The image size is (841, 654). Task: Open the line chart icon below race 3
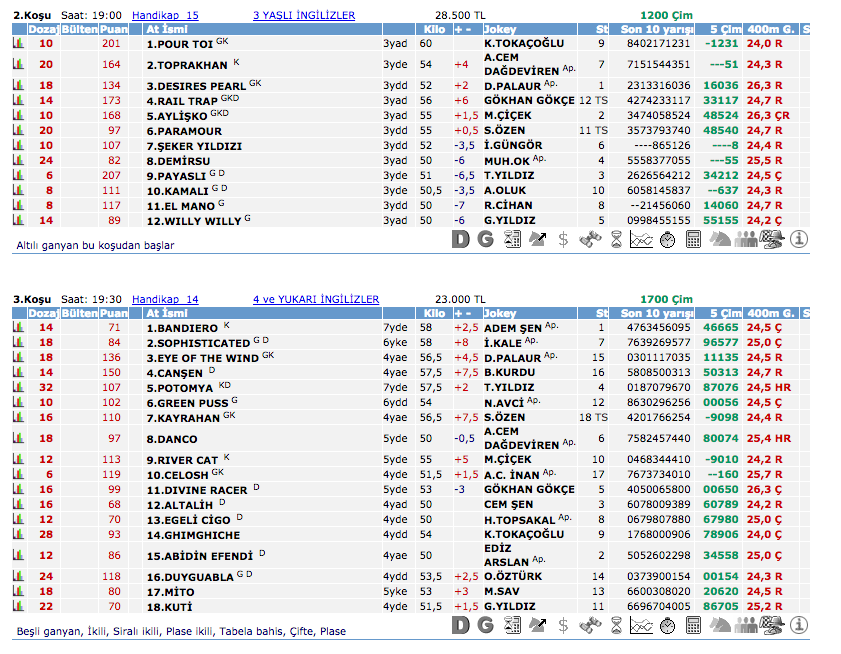[642, 626]
